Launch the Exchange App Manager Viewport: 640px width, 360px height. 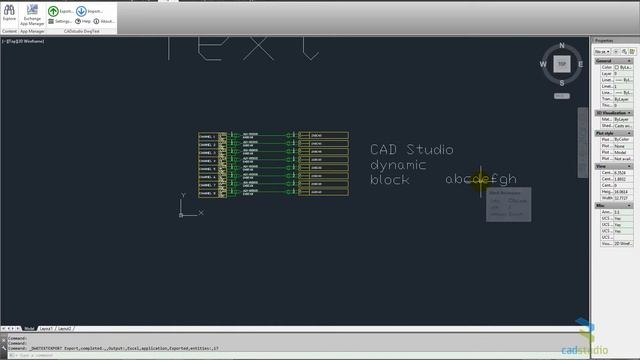pyautogui.click(x=32, y=15)
